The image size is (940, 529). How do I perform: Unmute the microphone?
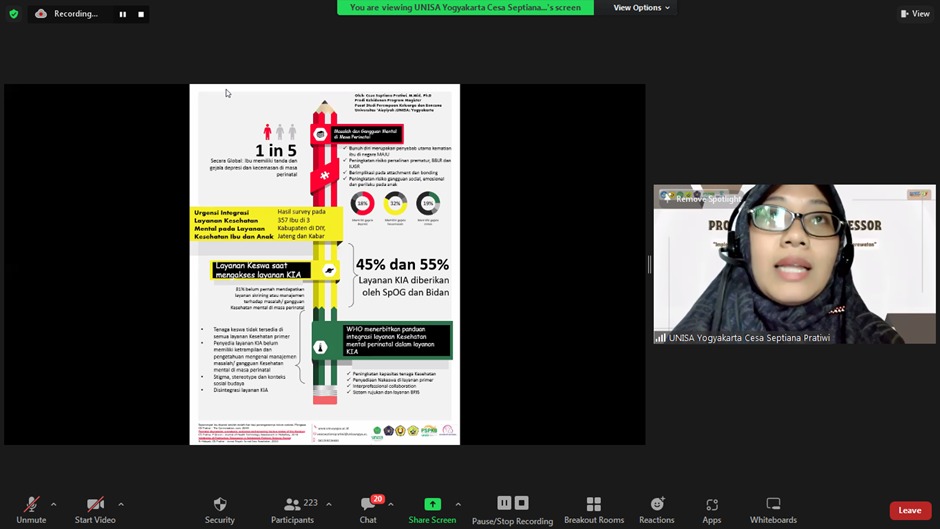click(31, 509)
